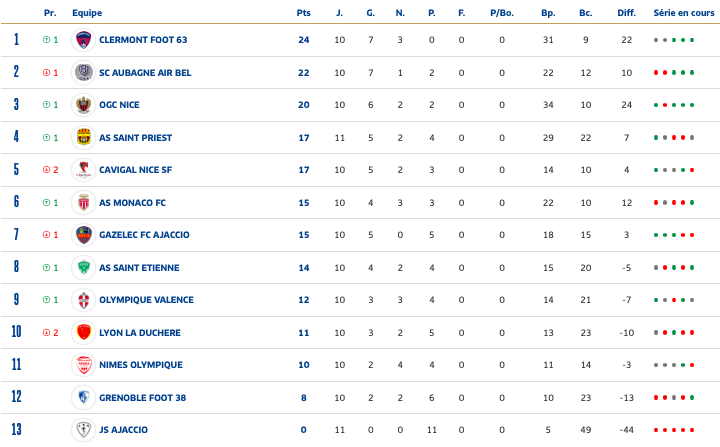
Task: Click the AS Saint Etienne logo
Action: [x=84, y=267]
